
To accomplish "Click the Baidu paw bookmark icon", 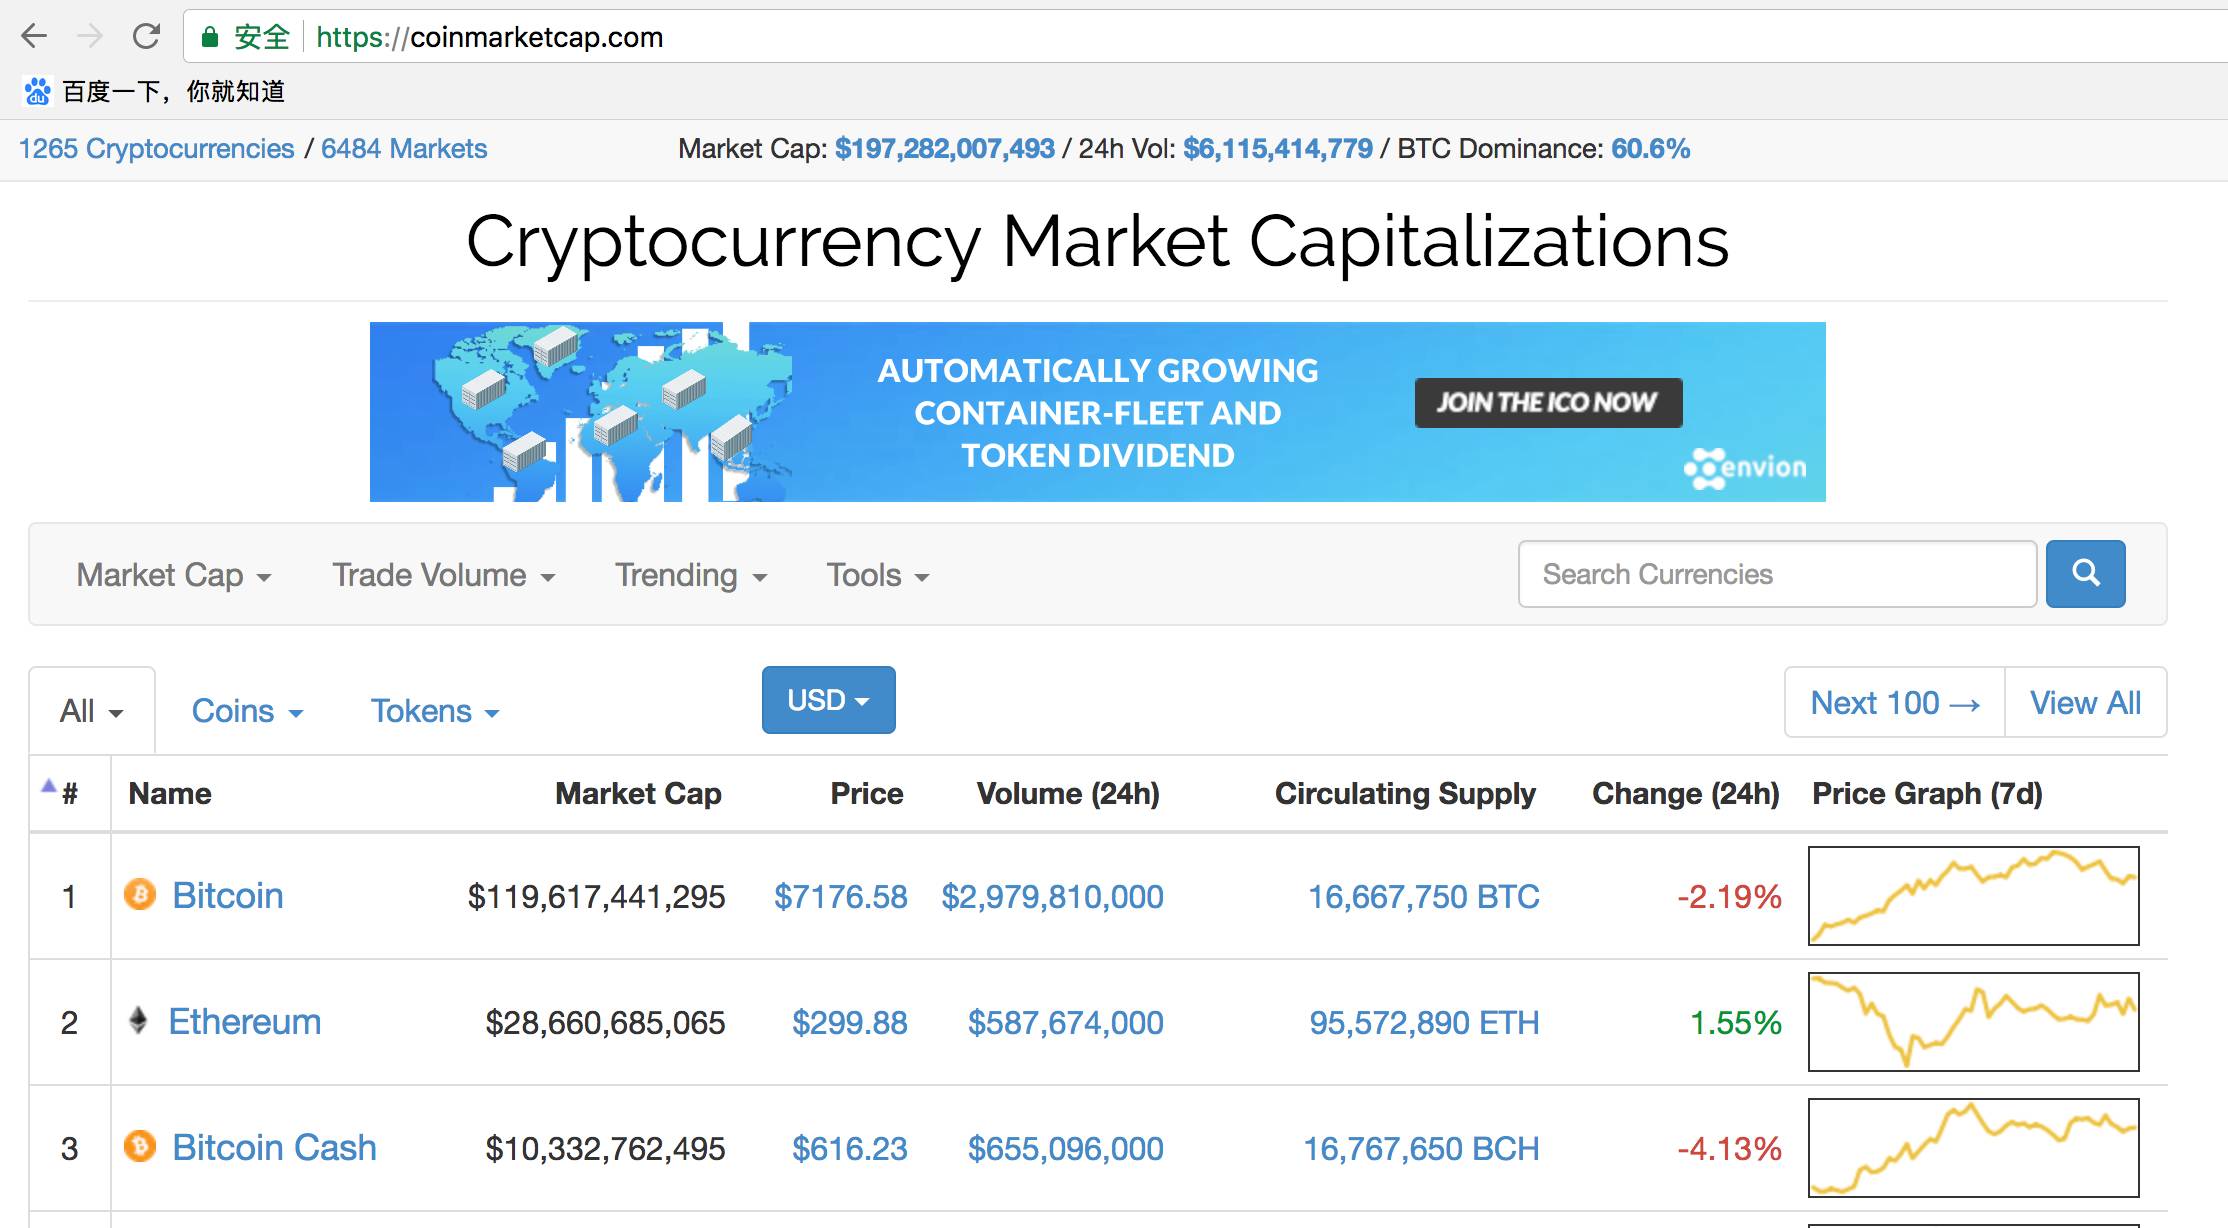I will coord(38,91).
